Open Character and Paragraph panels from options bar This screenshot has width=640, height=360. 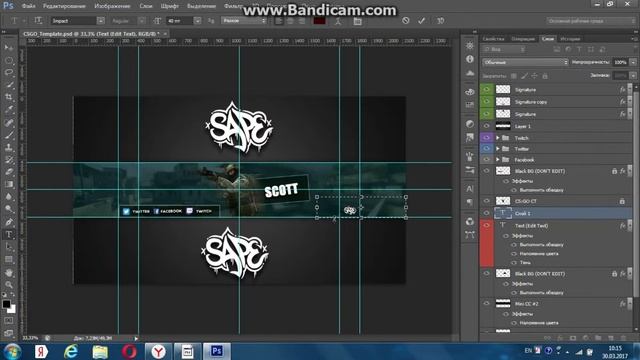358,21
